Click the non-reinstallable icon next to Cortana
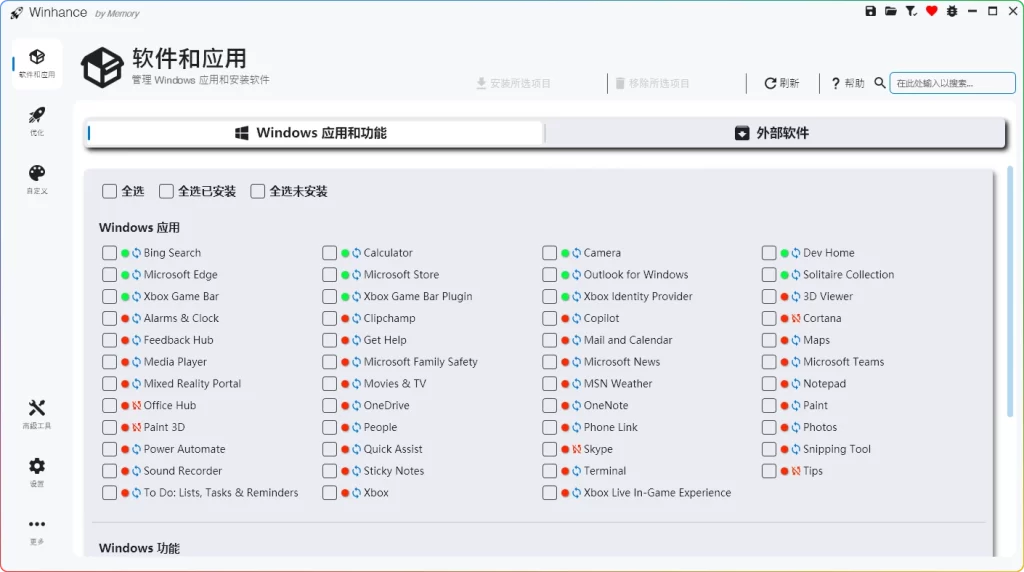 795,318
